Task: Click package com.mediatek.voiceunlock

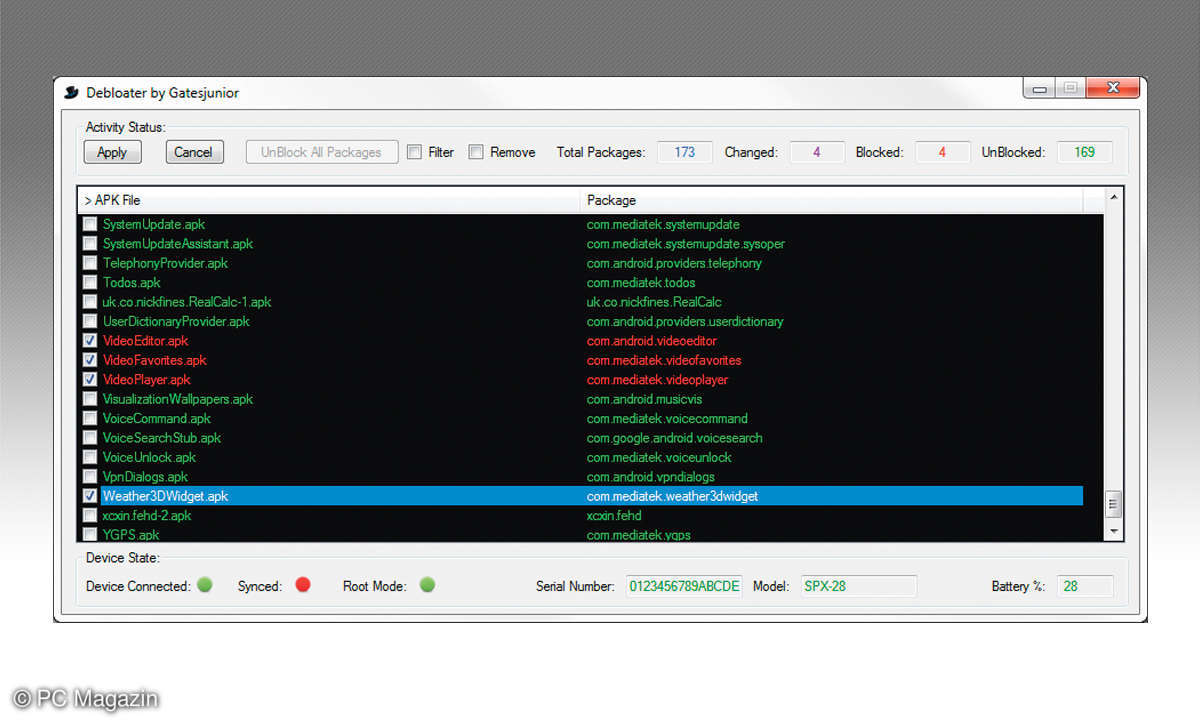Action: pyautogui.click(x=659, y=457)
